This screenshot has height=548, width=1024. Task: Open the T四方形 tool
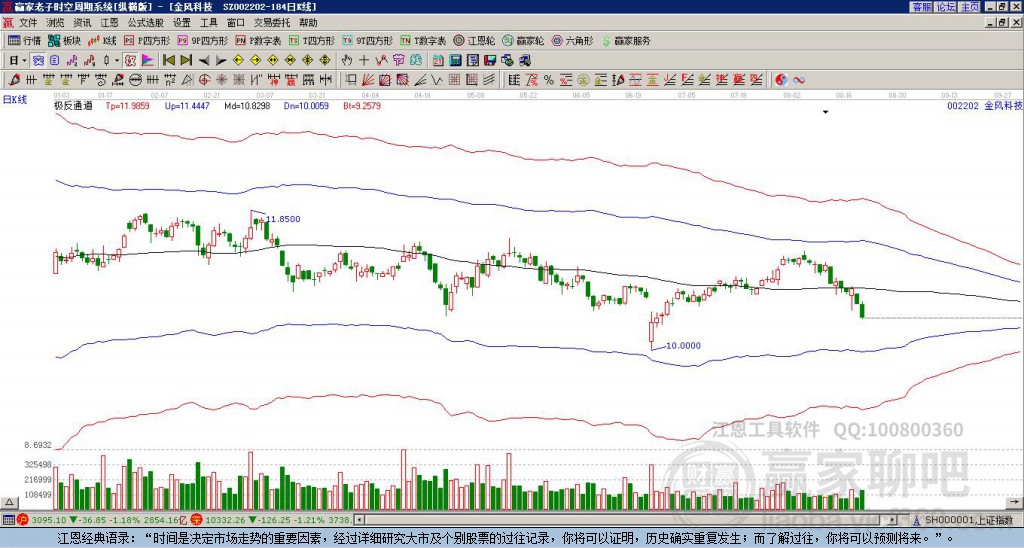pos(312,40)
